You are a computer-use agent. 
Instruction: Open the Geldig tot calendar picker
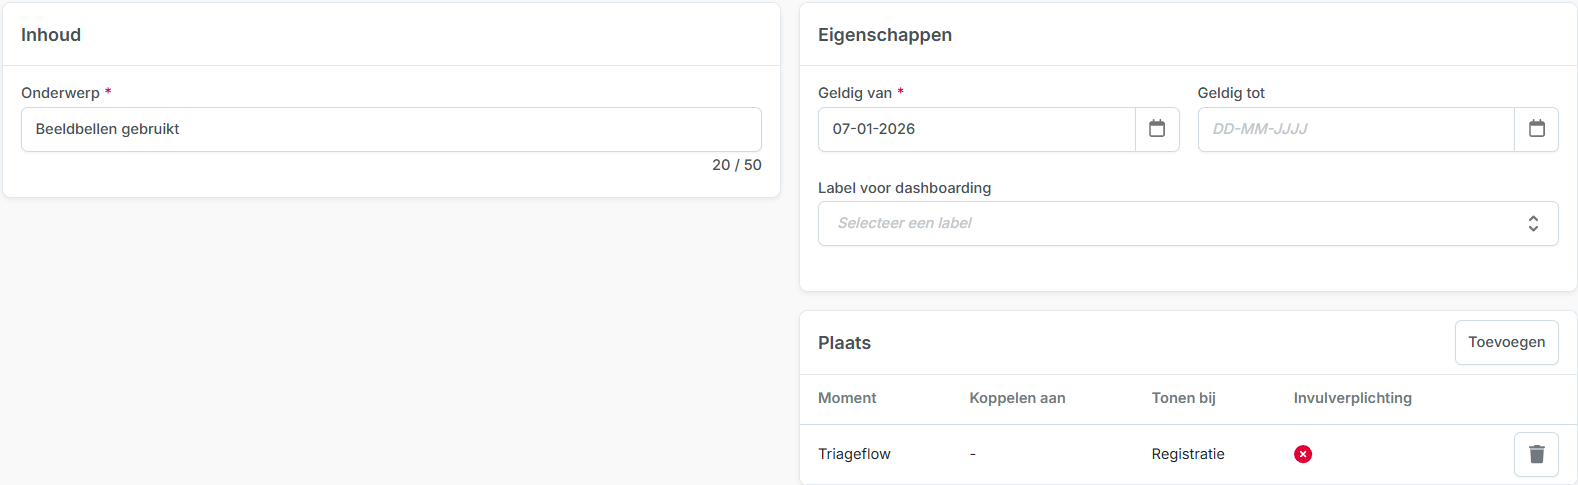pyautogui.click(x=1536, y=129)
